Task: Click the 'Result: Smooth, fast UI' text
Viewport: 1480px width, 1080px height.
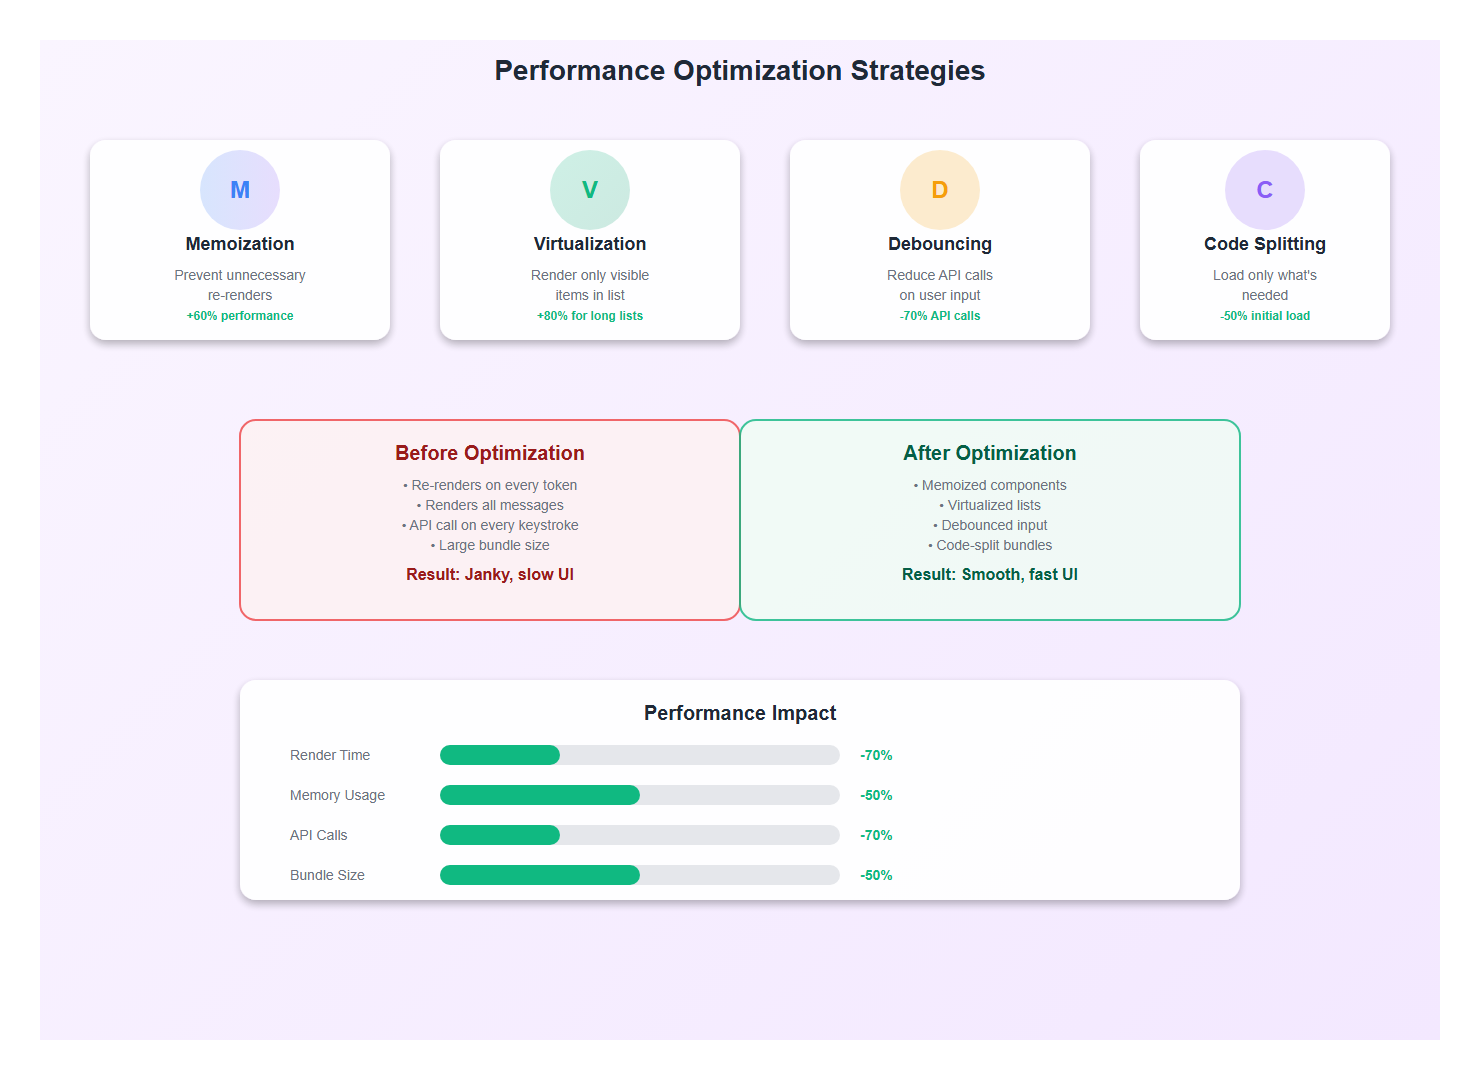Action: [989, 574]
